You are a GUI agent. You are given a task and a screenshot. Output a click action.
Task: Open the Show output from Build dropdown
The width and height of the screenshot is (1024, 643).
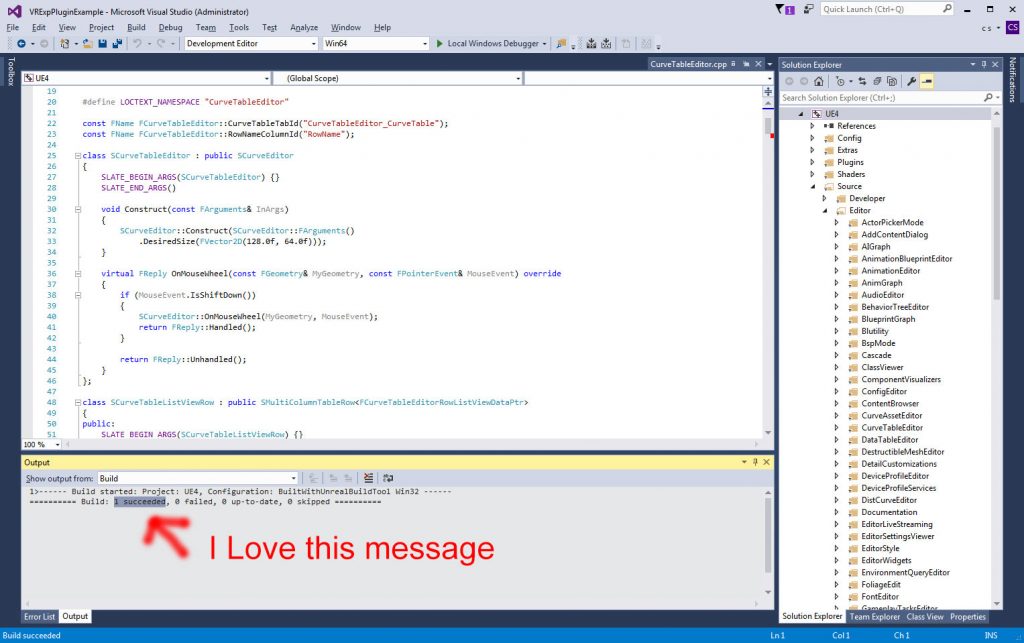(x=198, y=478)
